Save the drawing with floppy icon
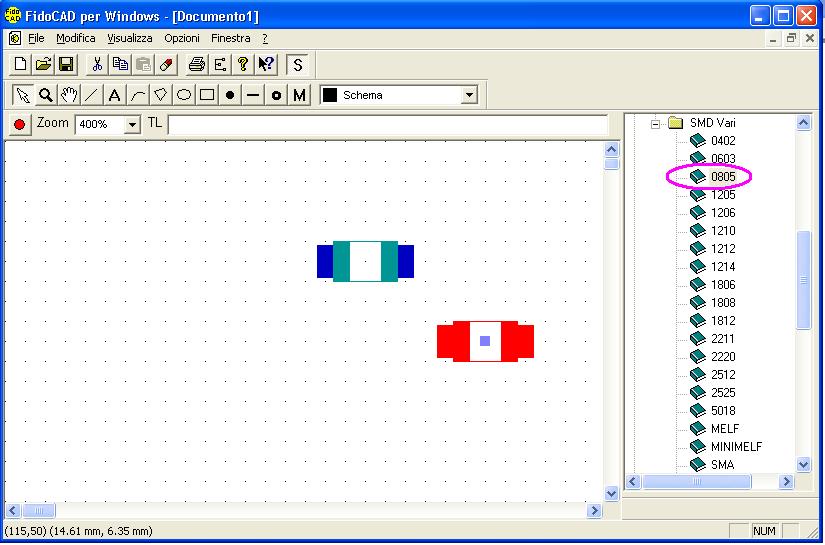 click(x=66, y=65)
